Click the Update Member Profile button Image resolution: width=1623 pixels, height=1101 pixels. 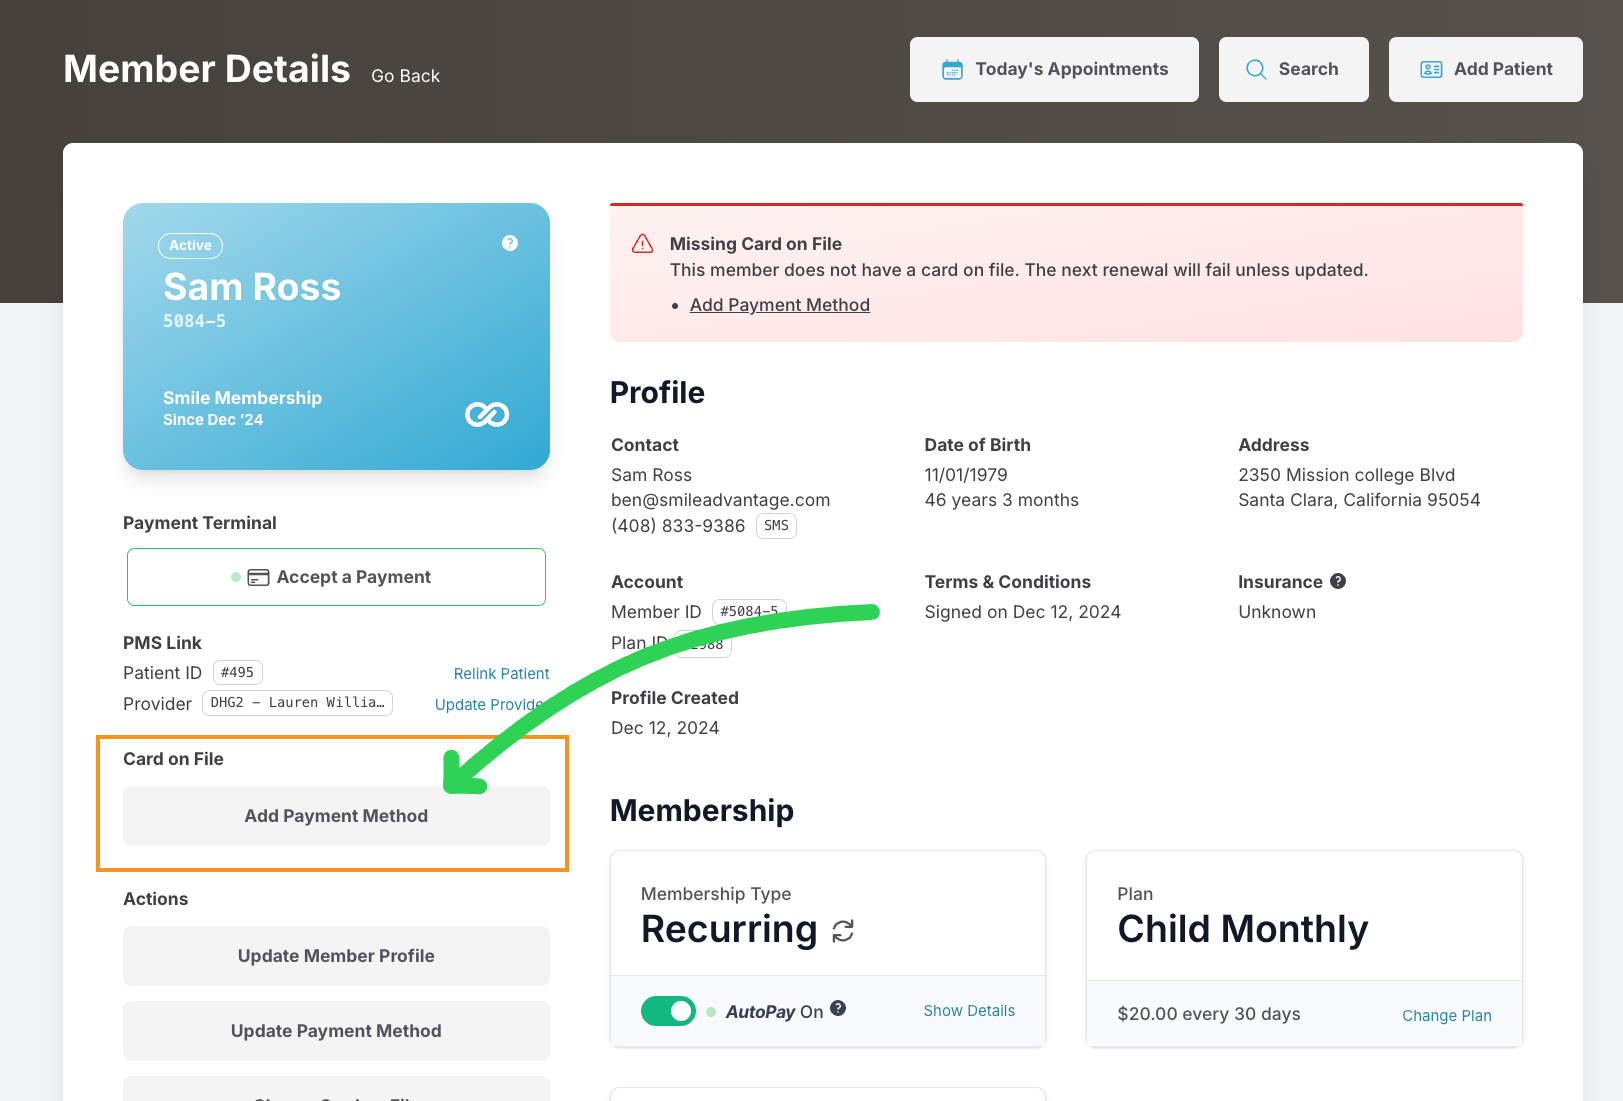coord(336,956)
